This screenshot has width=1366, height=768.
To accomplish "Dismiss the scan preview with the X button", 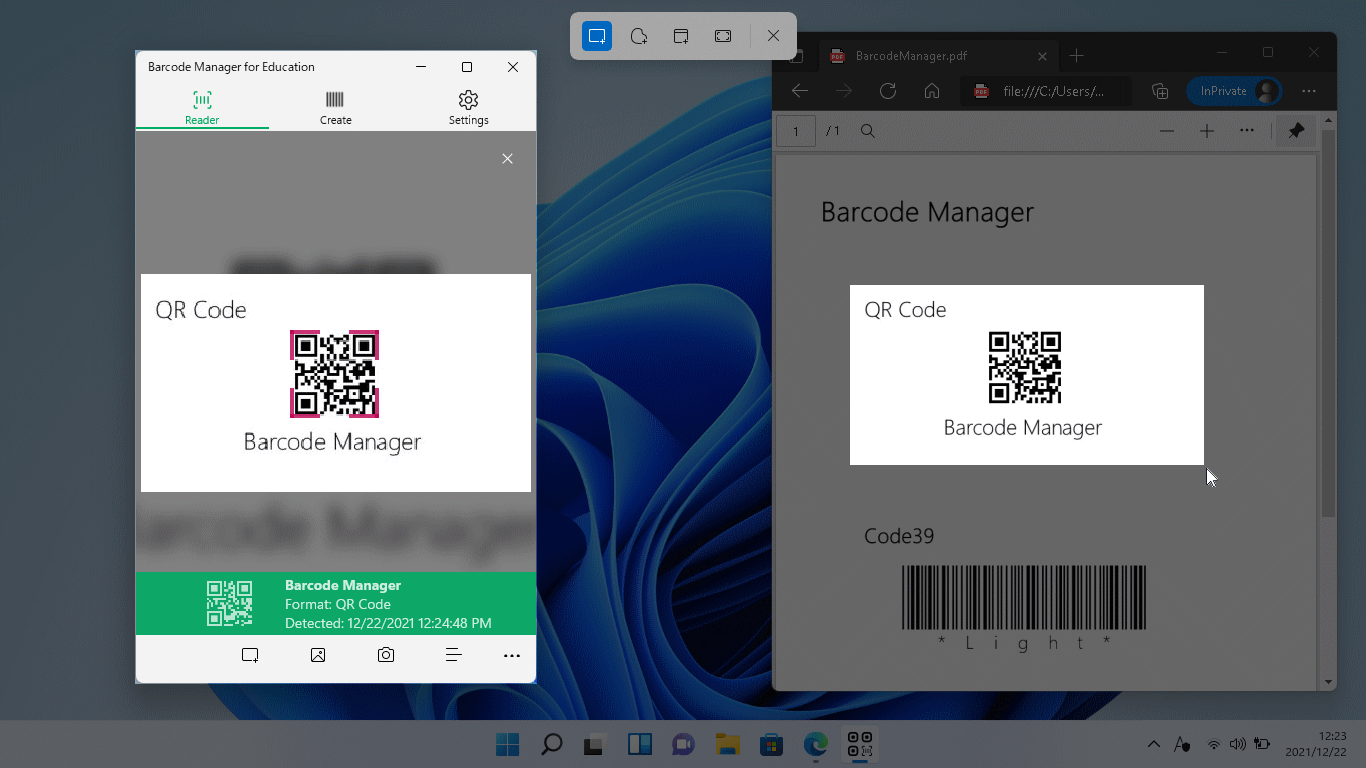I will [507, 158].
